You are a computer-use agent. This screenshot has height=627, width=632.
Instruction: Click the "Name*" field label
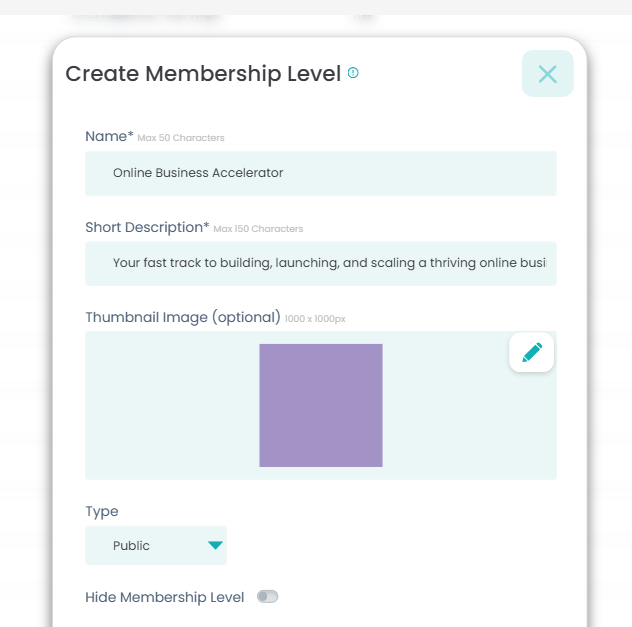click(x=109, y=136)
